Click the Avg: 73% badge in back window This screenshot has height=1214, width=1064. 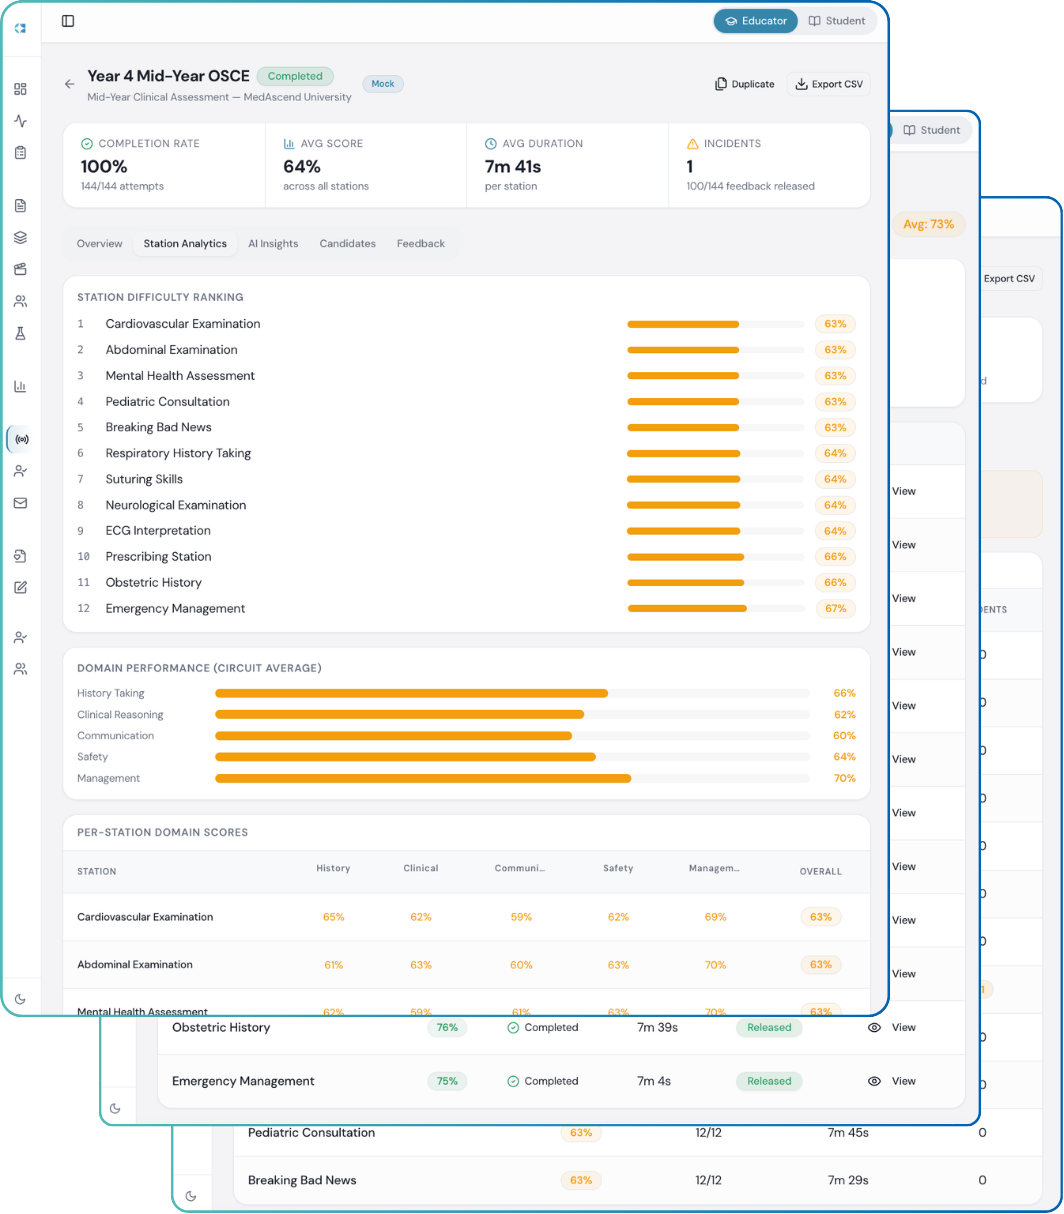coord(928,224)
